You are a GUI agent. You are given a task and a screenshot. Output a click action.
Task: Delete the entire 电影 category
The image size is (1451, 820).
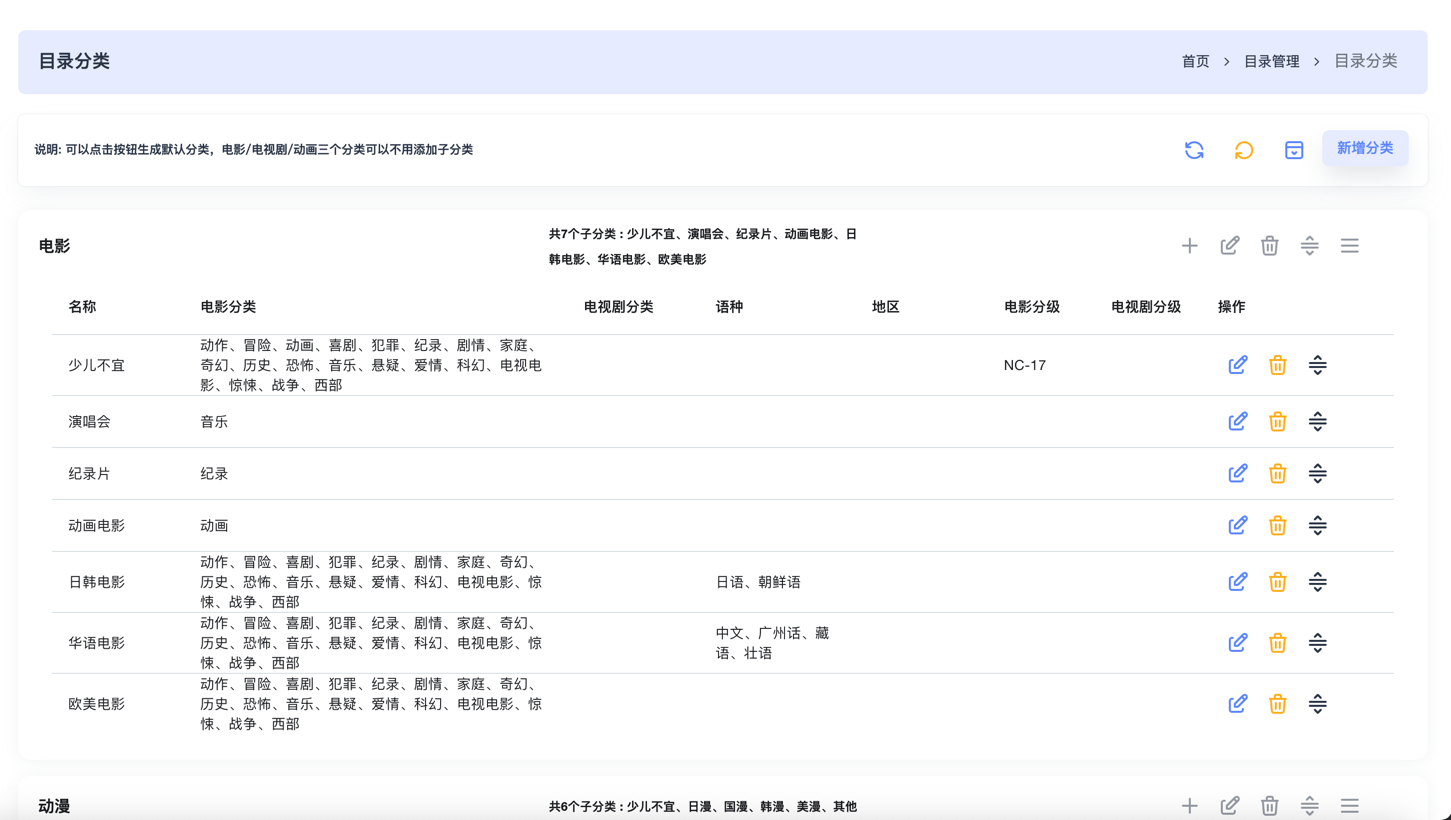[x=1269, y=246]
